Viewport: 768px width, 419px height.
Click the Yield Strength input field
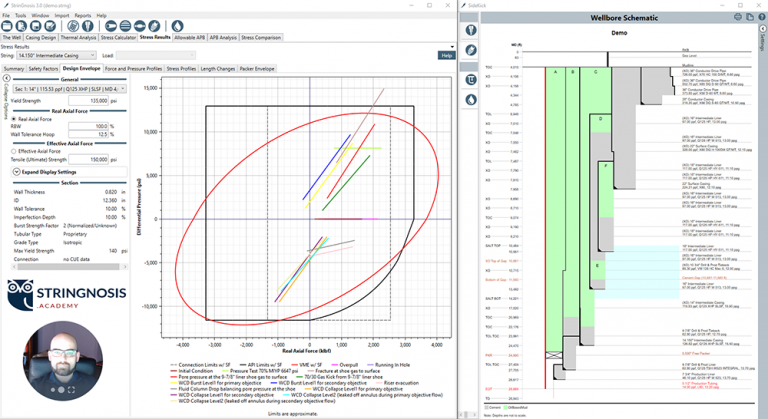[90, 101]
